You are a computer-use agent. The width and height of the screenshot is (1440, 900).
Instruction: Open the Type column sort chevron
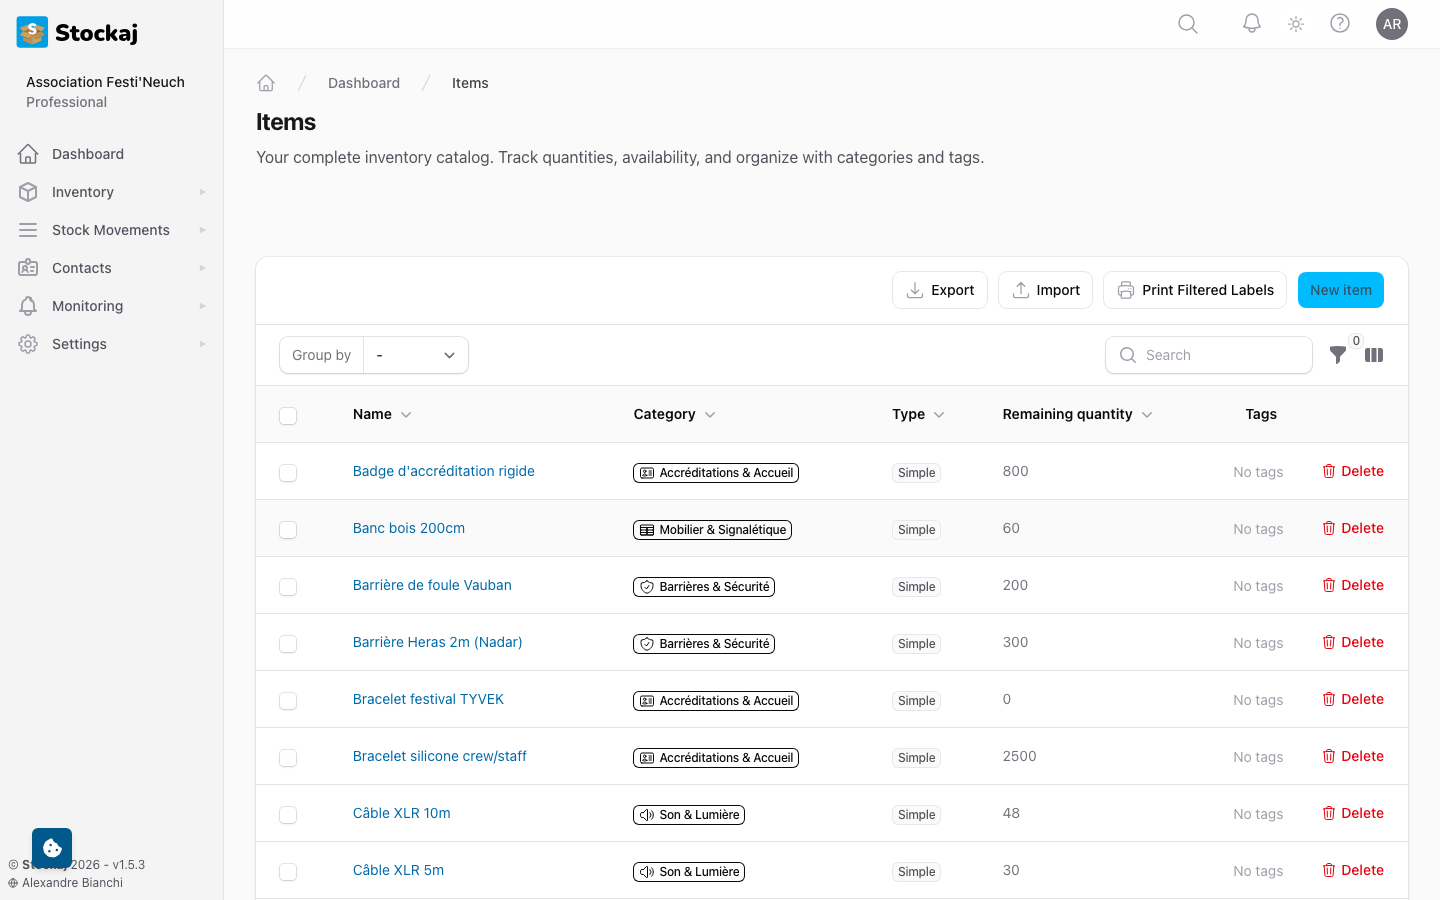coord(939,415)
